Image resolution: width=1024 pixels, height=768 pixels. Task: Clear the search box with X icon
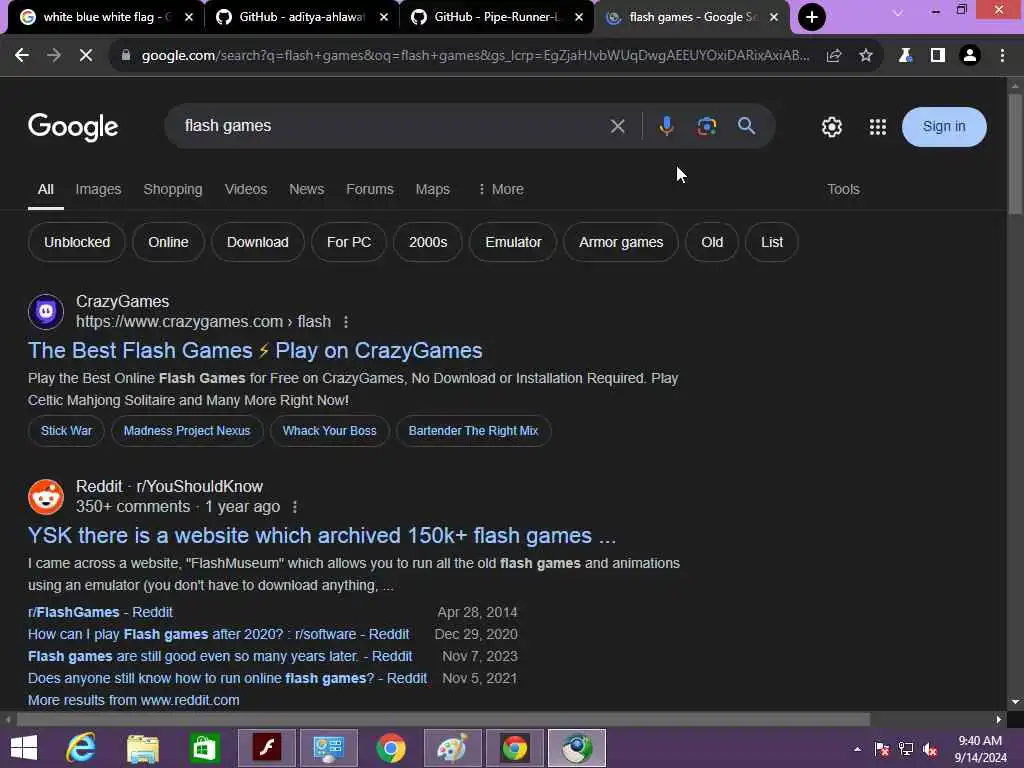click(x=617, y=126)
